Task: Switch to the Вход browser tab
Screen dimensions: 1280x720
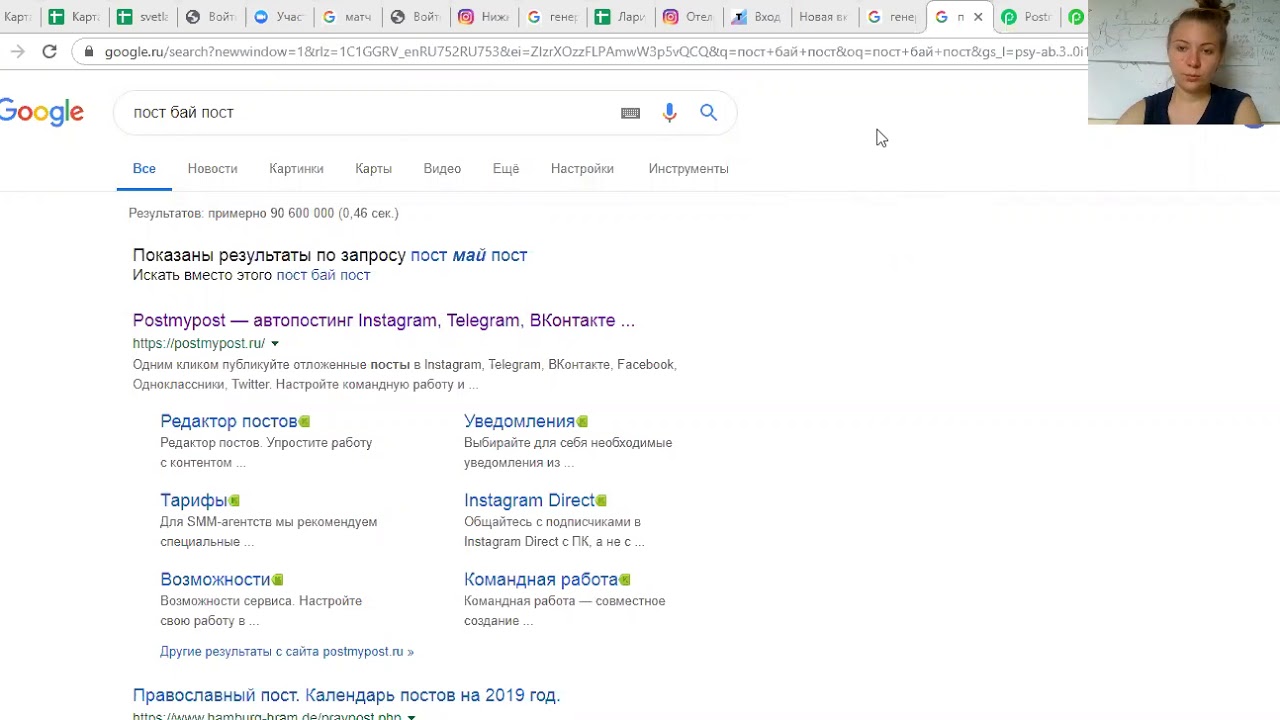Action: click(756, 17)
